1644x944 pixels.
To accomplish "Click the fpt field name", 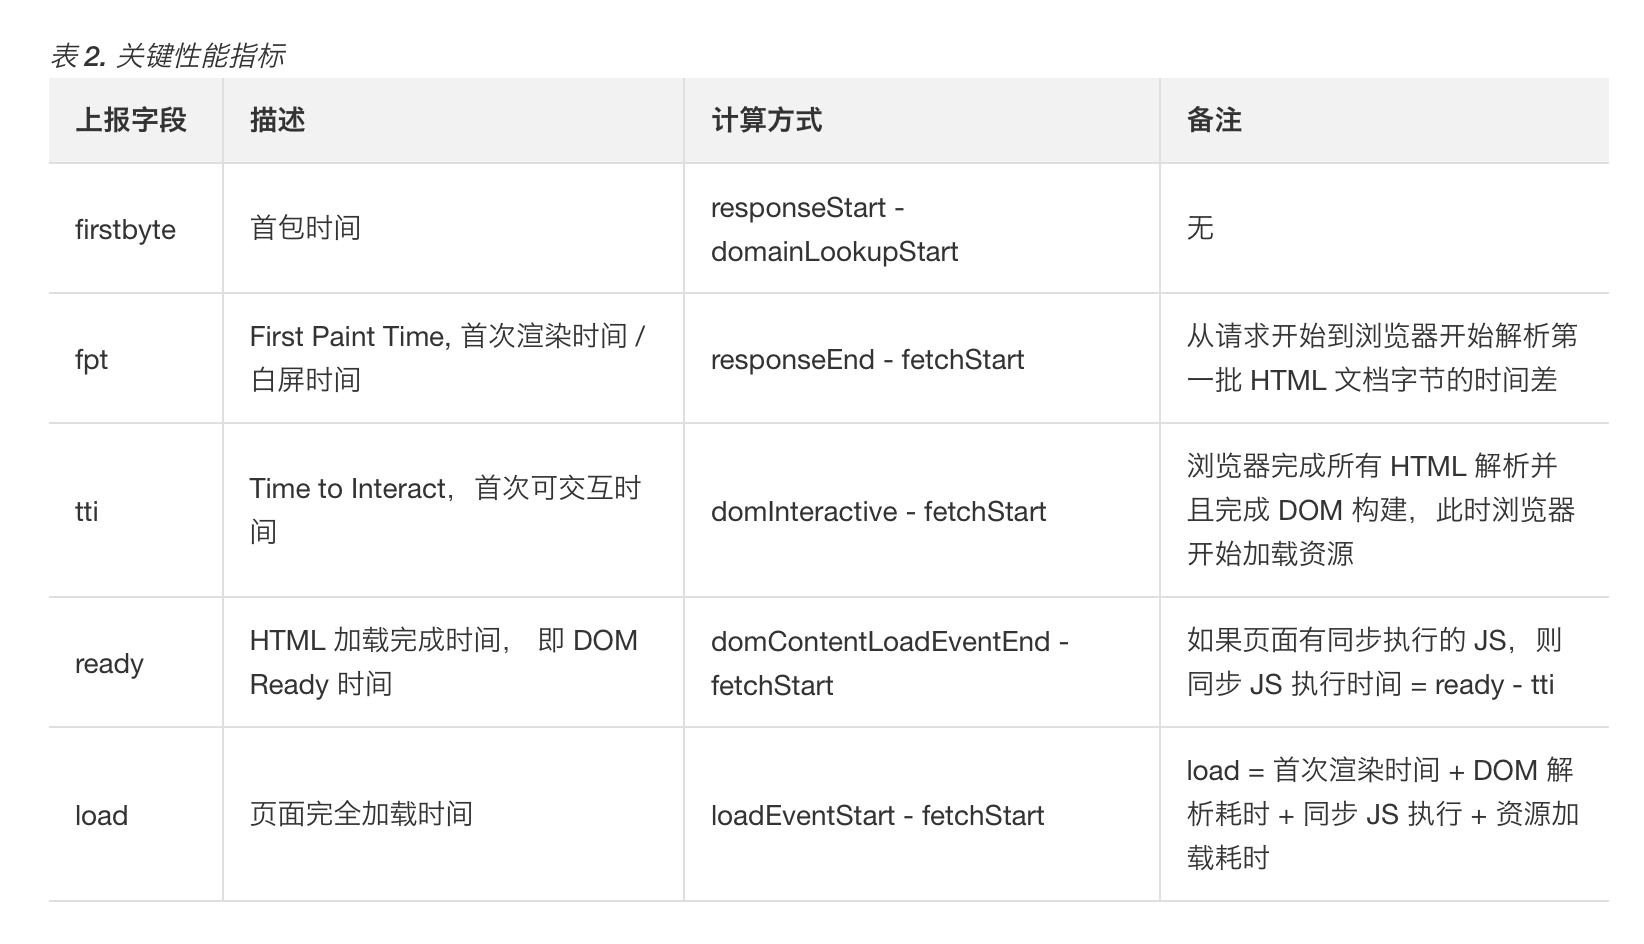I will point(91,359).
